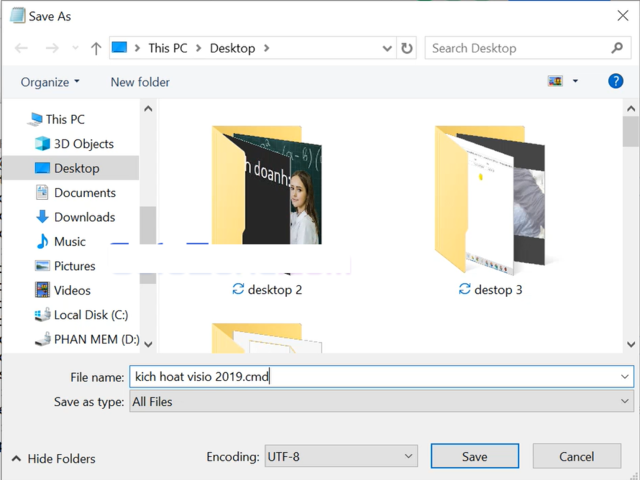Screen dimensions: 640x480
Task: Open the view options dropdown arrow
Action: (575, 81)
